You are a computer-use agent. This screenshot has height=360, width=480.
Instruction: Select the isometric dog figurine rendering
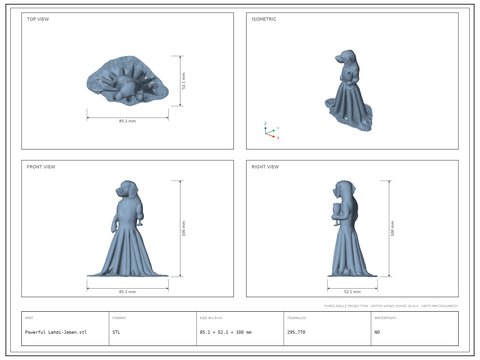[x=348, y=90]
